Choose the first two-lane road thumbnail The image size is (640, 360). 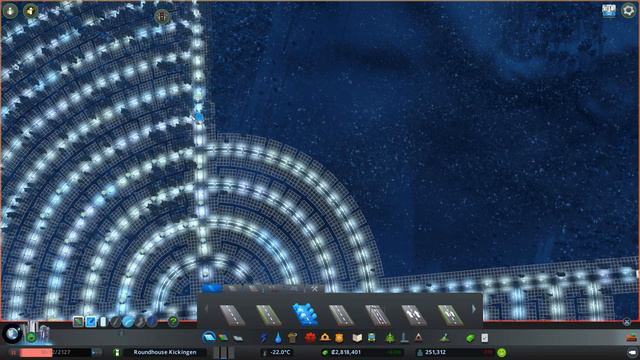pyautogui.click(x=232, y=315)
